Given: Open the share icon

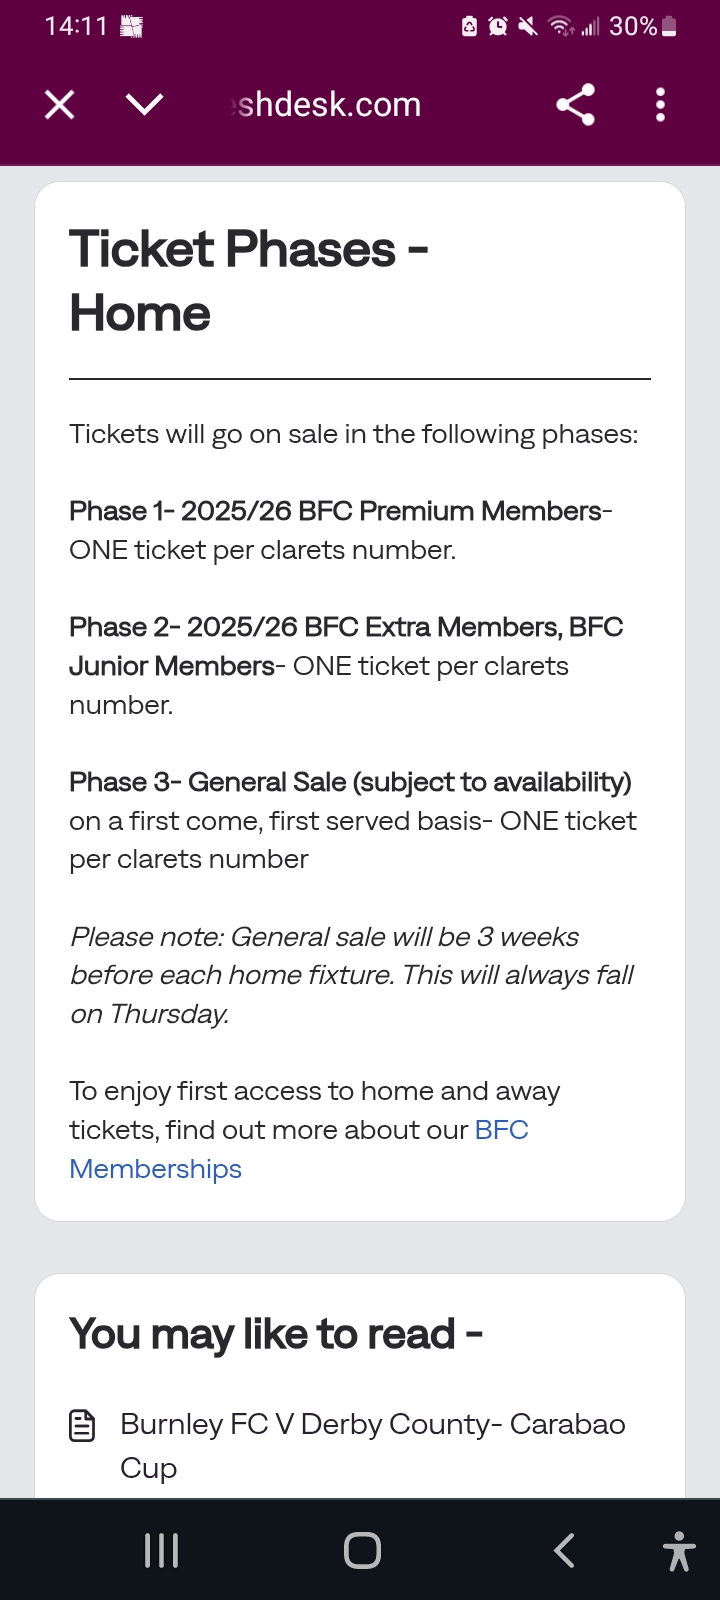Looking at the screenshot, I should pyautogui.click(x=575, y=104).
